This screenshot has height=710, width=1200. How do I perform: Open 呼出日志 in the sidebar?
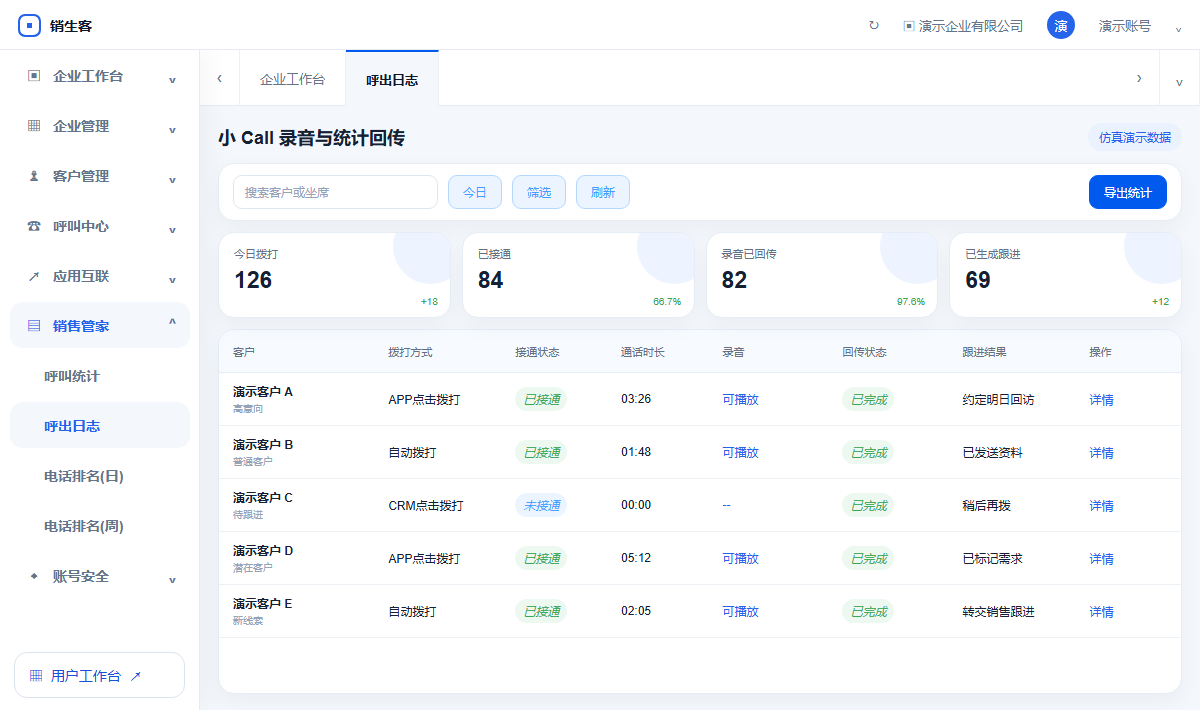(100, 426)
